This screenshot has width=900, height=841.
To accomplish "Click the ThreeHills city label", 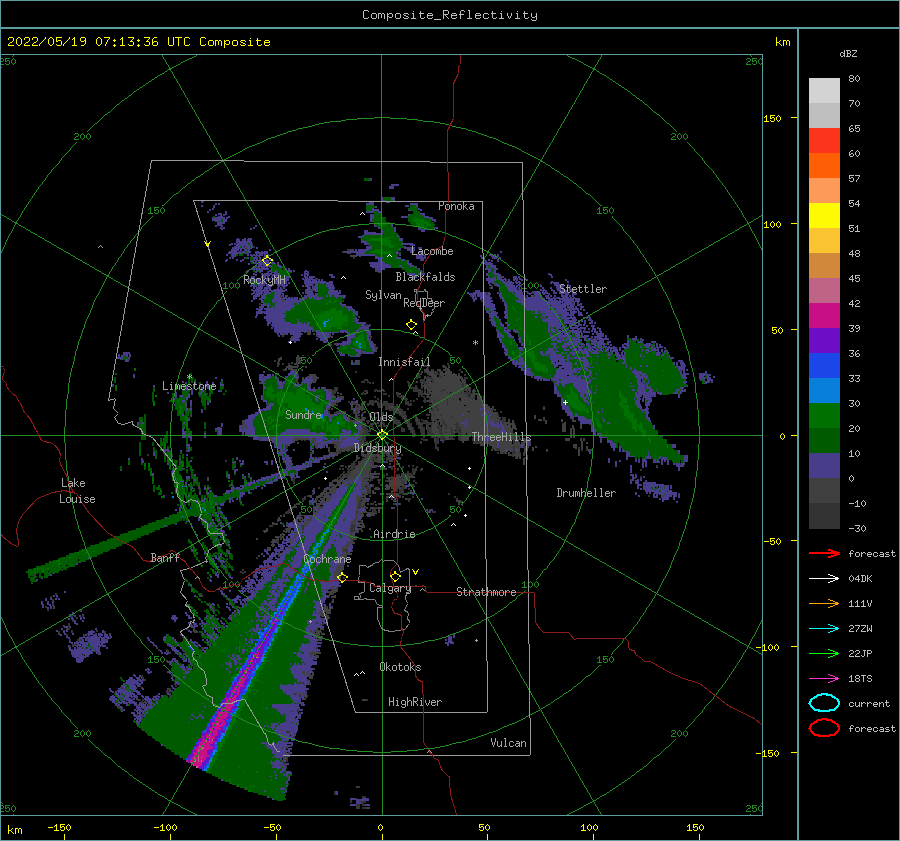I will click(501, 437).
